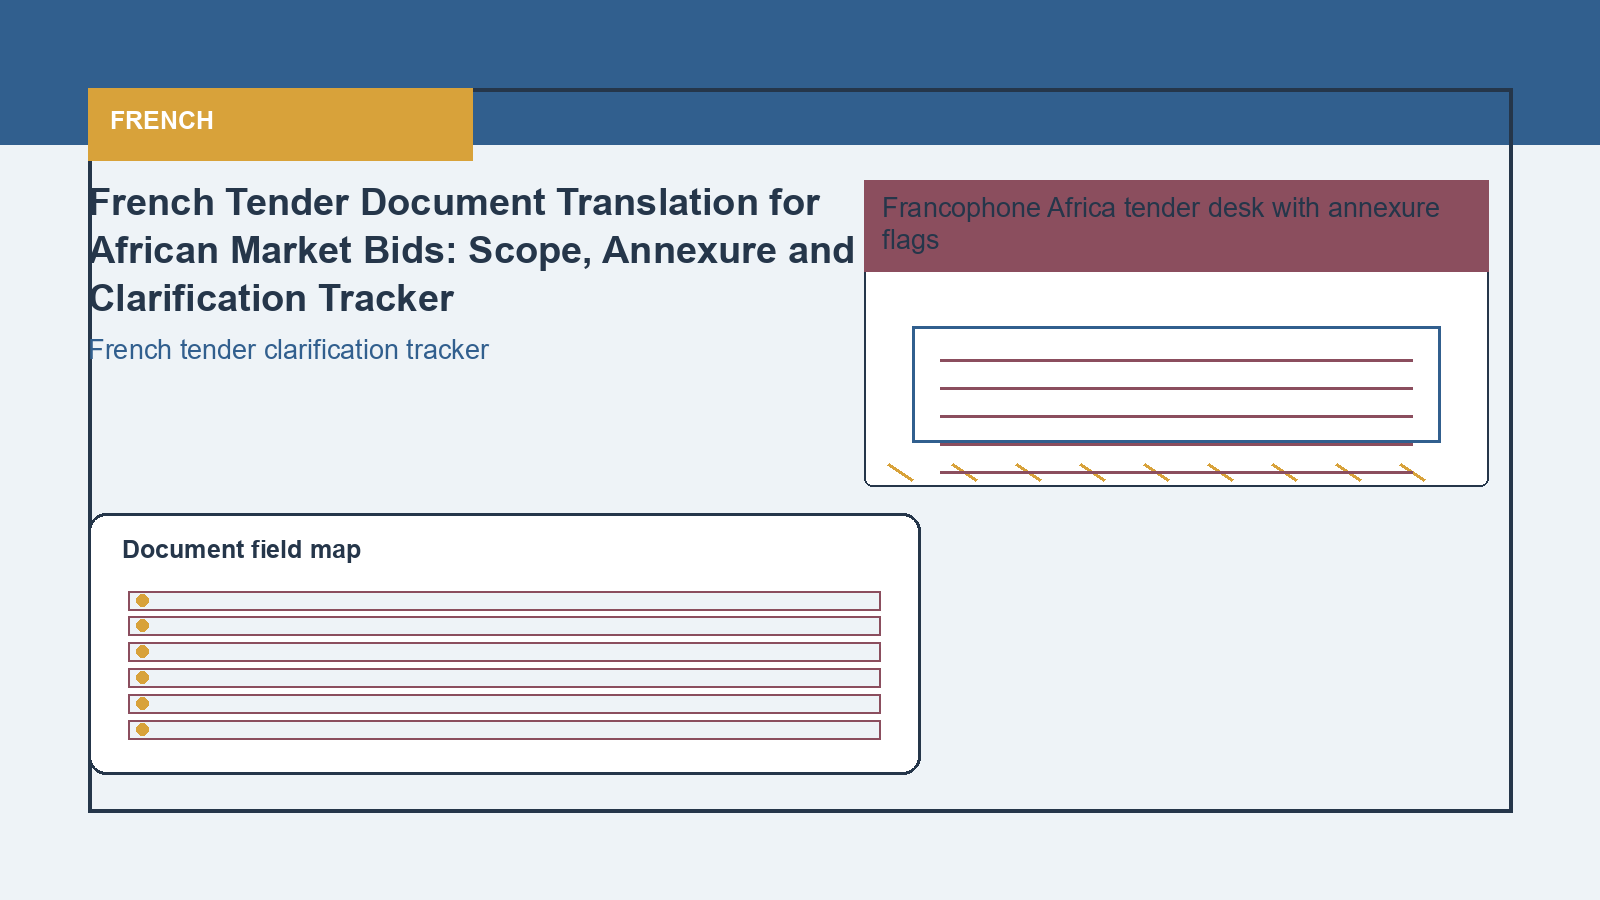The image size is (1600, 900).
Task: Click the French Tender Document Translation headline
Action: [472, 250]
